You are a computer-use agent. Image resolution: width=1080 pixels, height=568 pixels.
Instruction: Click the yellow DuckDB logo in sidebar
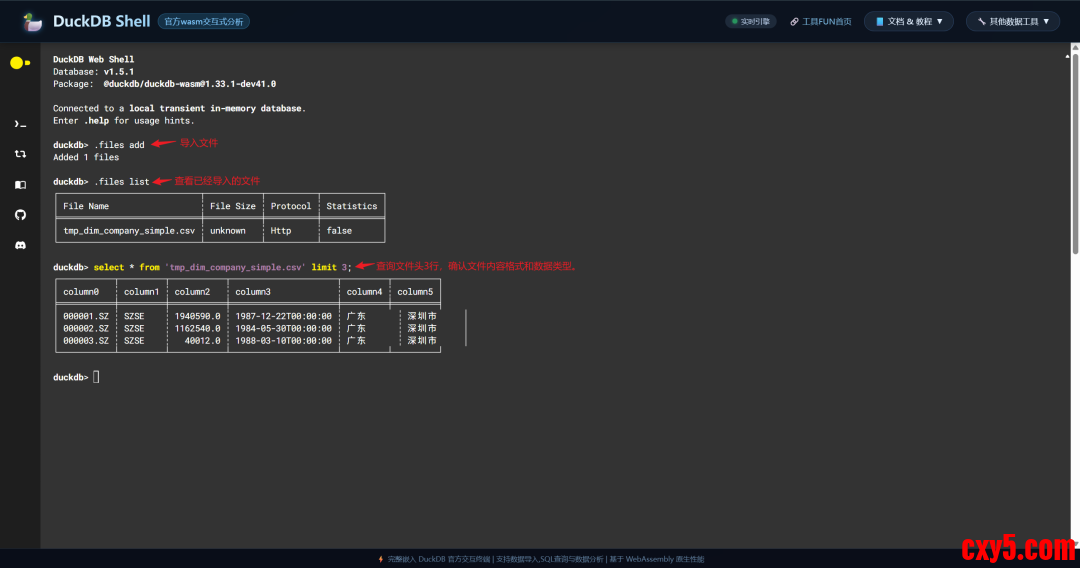(19, 63)
